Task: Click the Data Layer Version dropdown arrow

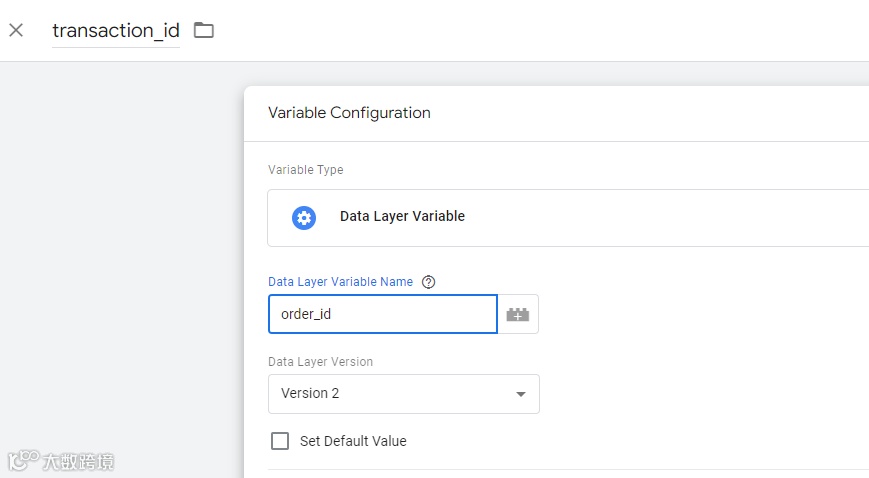Action: tap(520, 394)
